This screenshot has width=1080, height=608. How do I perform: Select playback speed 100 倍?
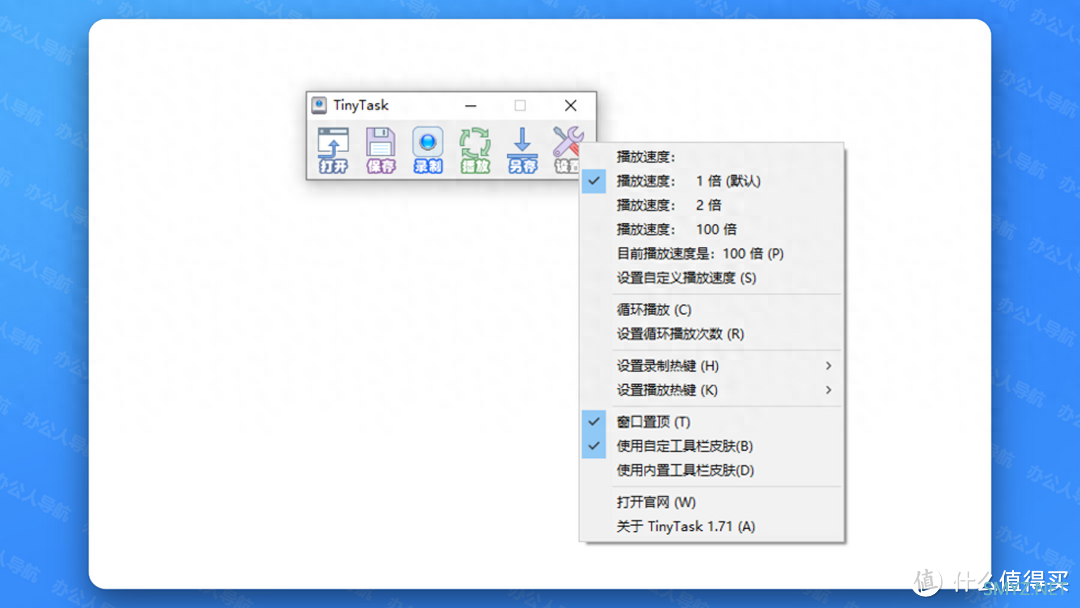[712, 229]
